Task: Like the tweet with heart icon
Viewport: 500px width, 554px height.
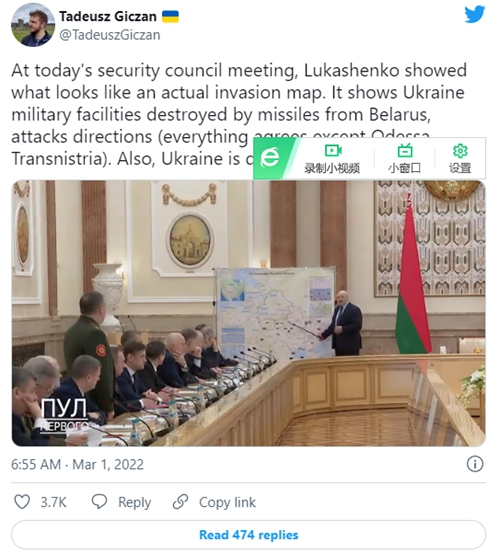Action: [x=22, y=502]
